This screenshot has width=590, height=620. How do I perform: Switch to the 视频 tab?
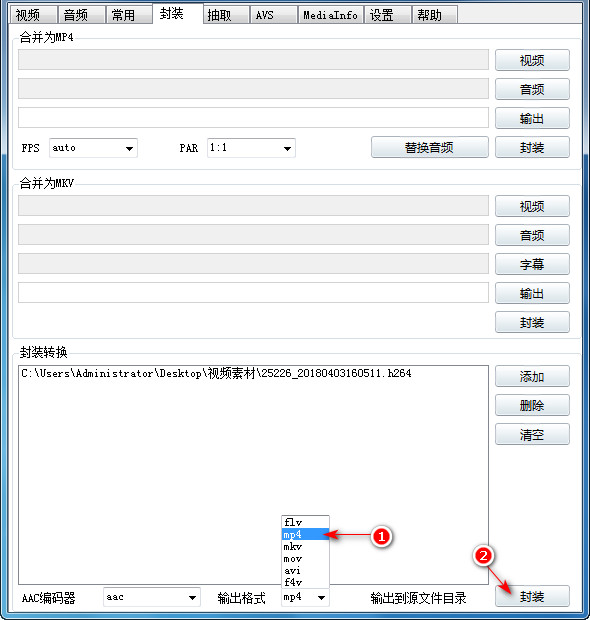(33, 15)
